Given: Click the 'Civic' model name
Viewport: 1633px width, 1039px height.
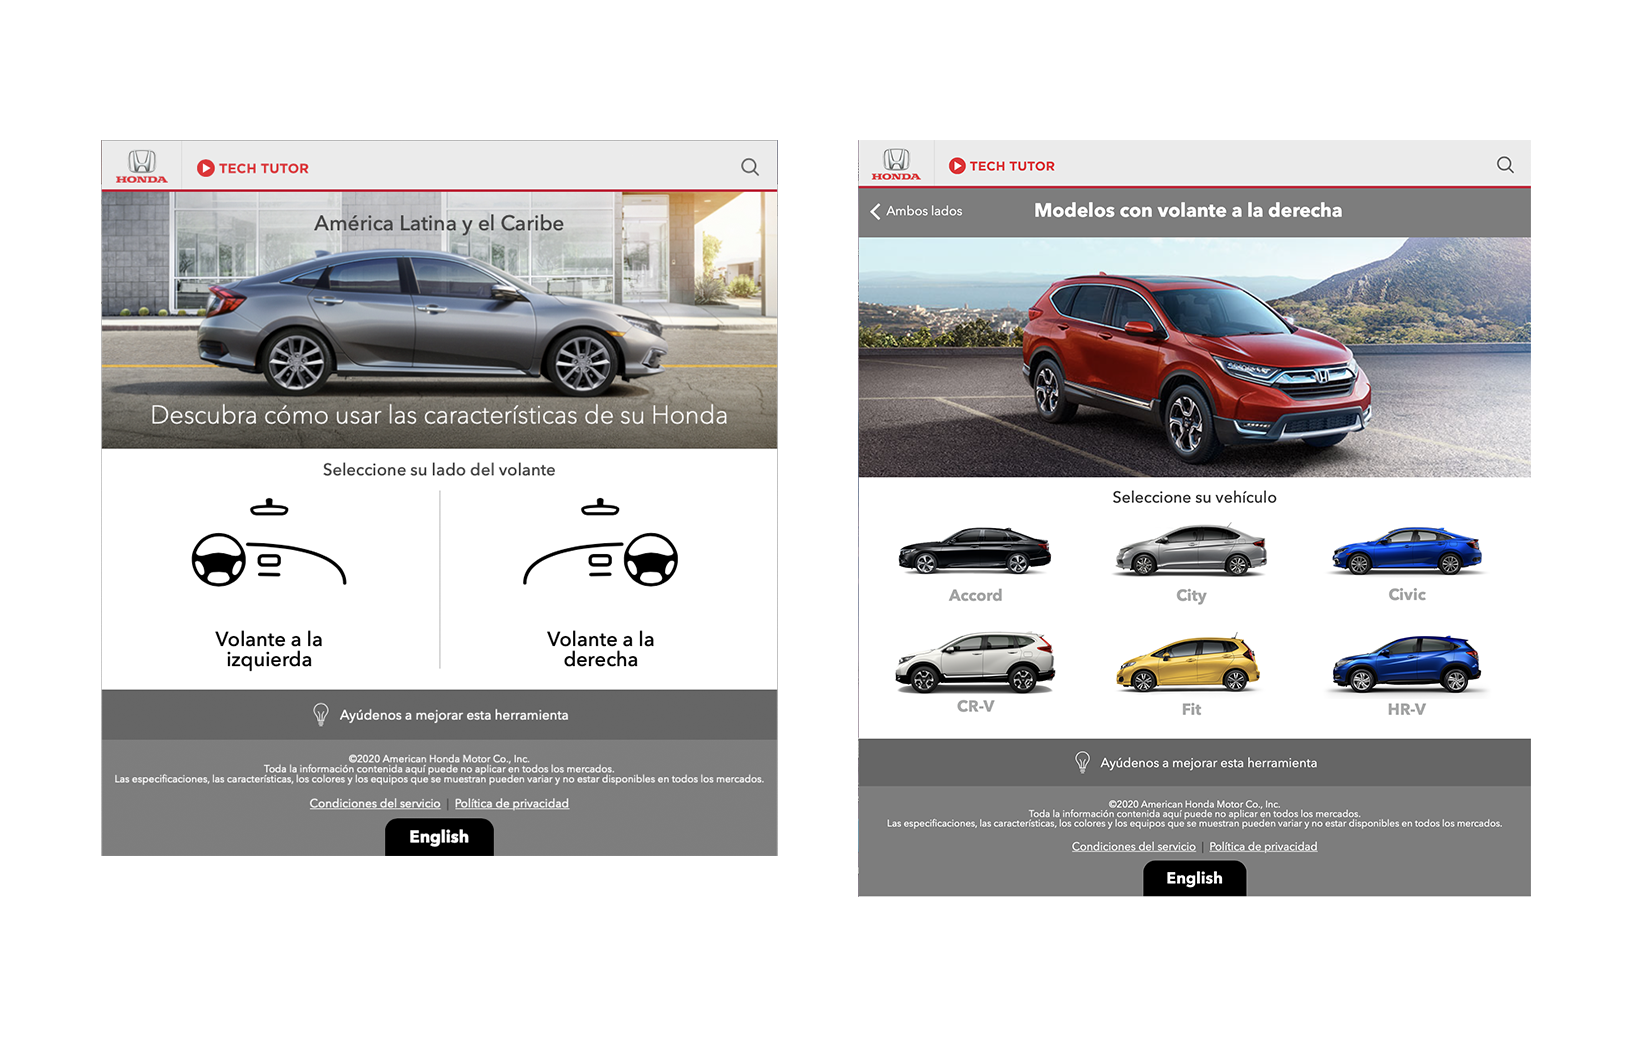Looking at the screenshot, I should tap(1407, 594).
